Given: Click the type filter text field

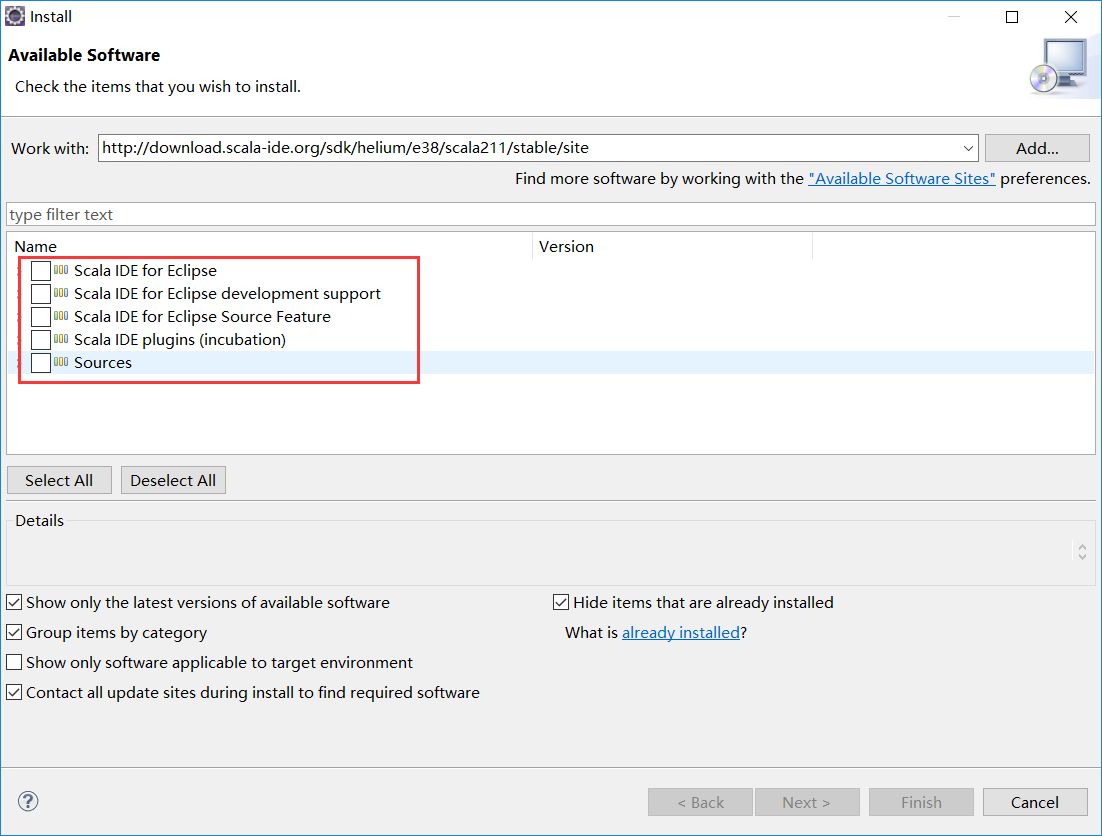Looking at the screenshot, I should click(x=551, y=214).
